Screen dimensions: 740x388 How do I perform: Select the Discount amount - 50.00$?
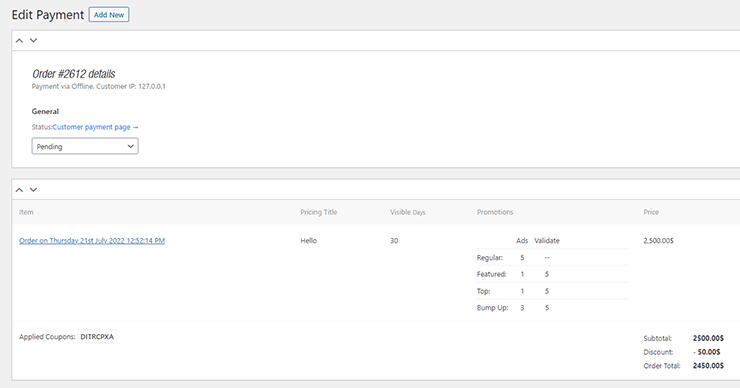coord(707,352)
